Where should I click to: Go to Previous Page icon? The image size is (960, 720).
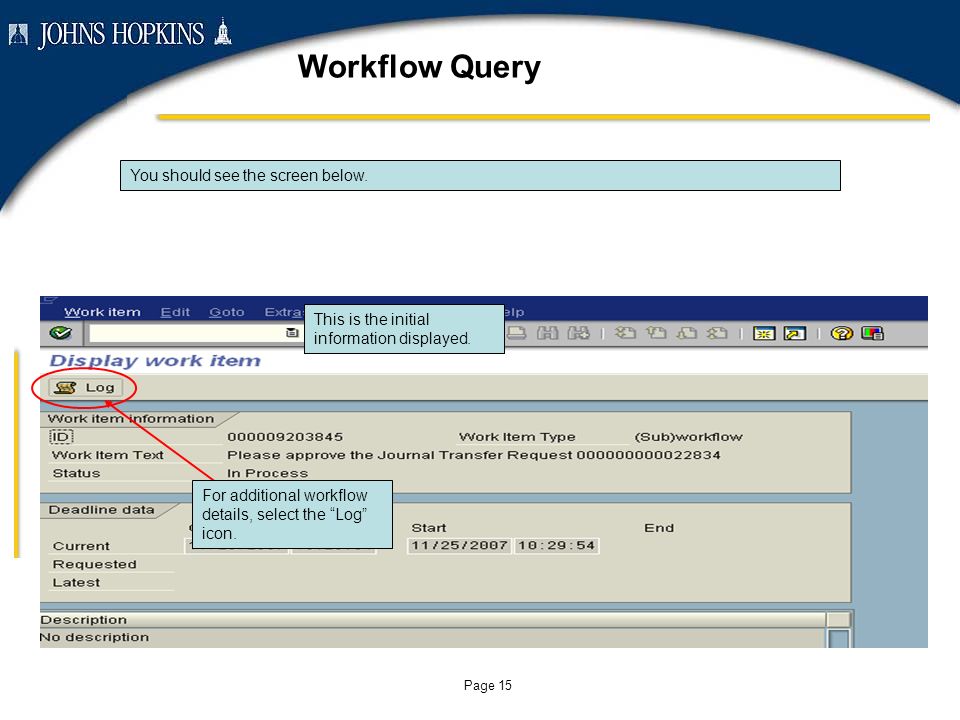coord(656,333)
